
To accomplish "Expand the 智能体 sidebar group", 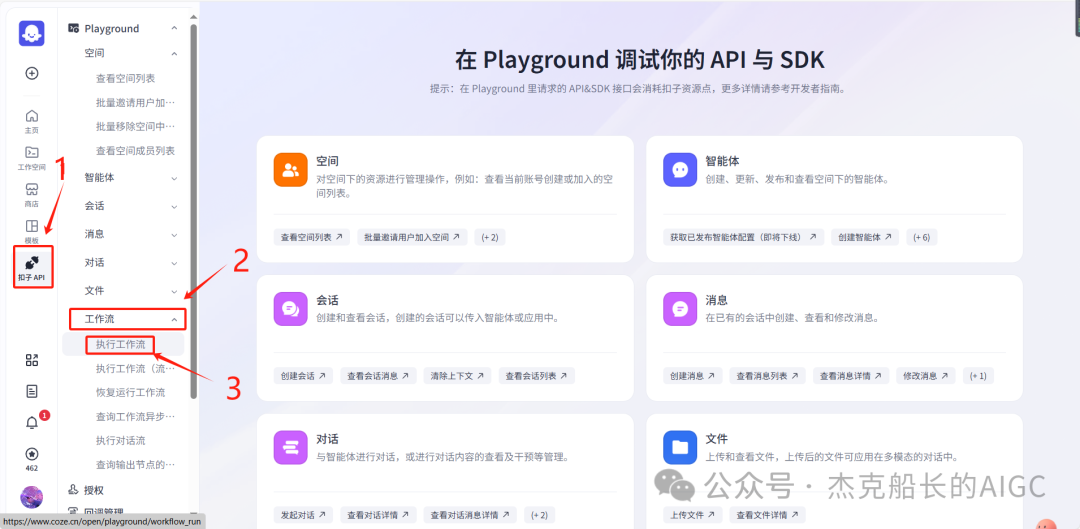I will click(174, 178).
